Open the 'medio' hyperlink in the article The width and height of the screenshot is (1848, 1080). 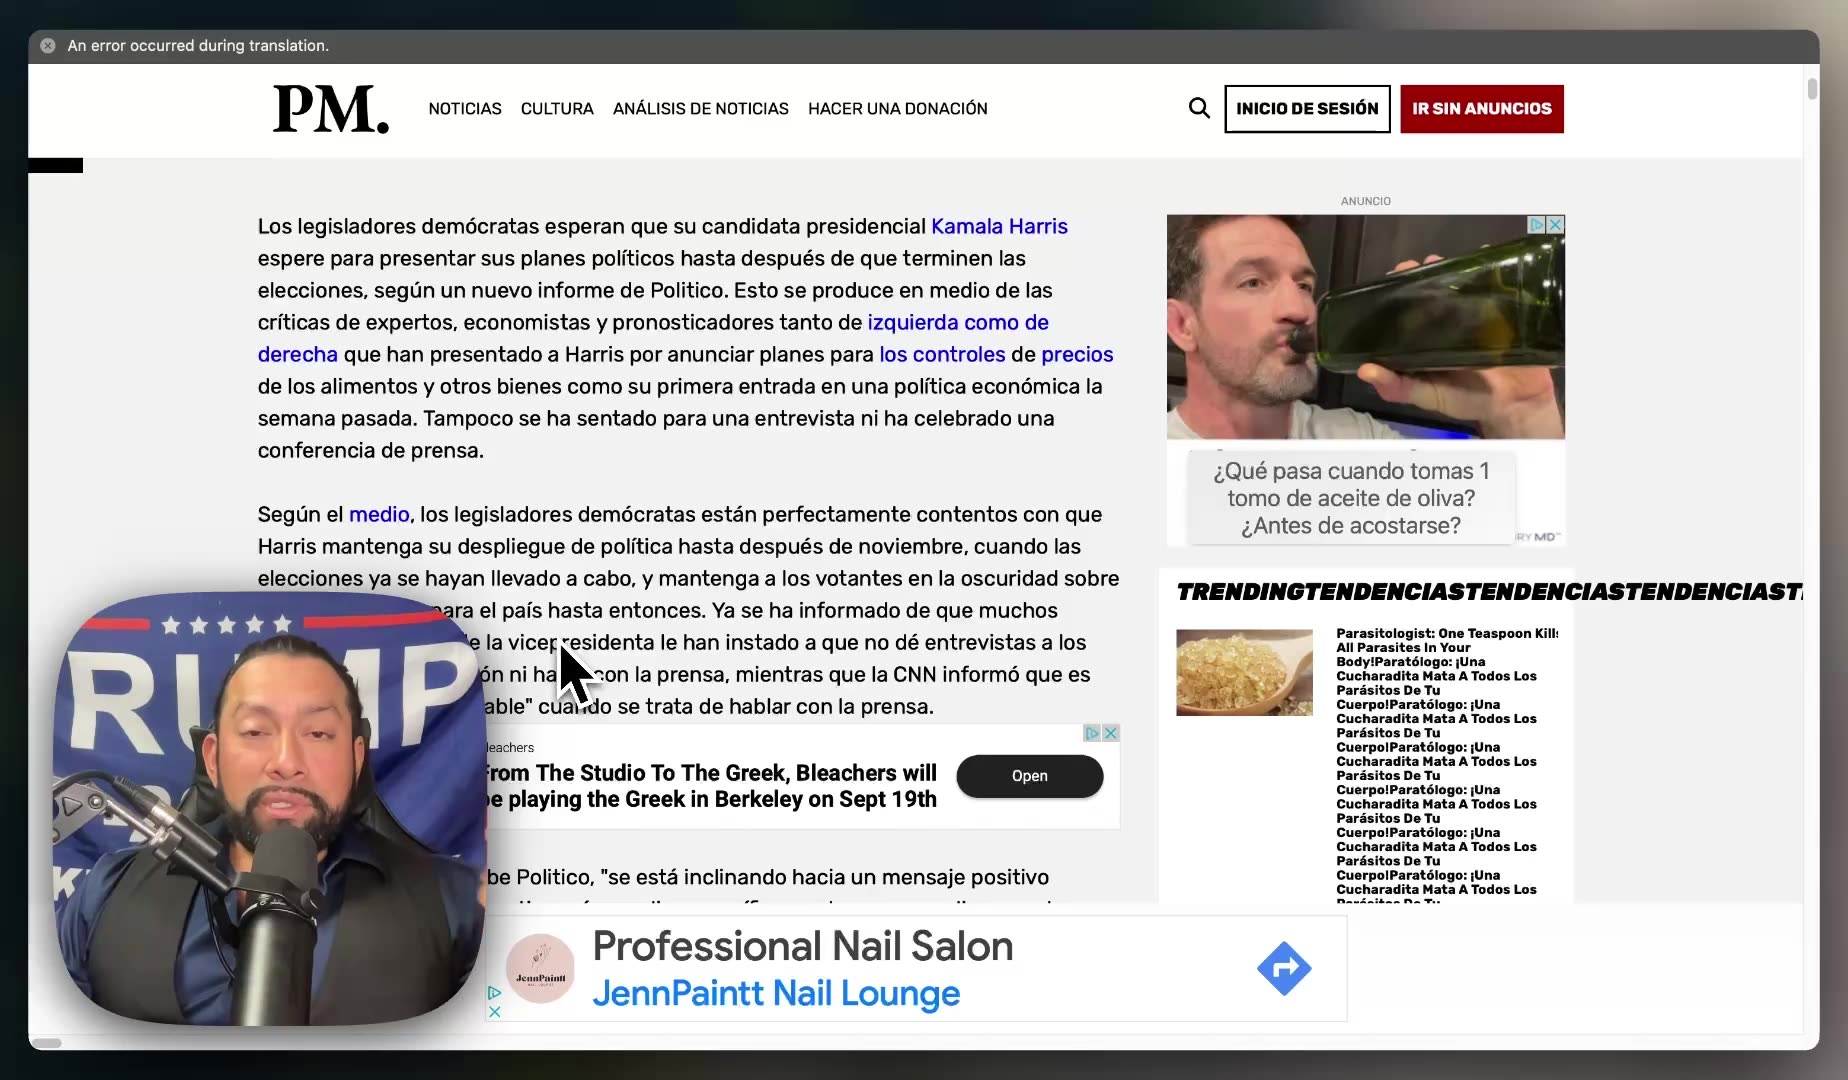coord(378,514)
